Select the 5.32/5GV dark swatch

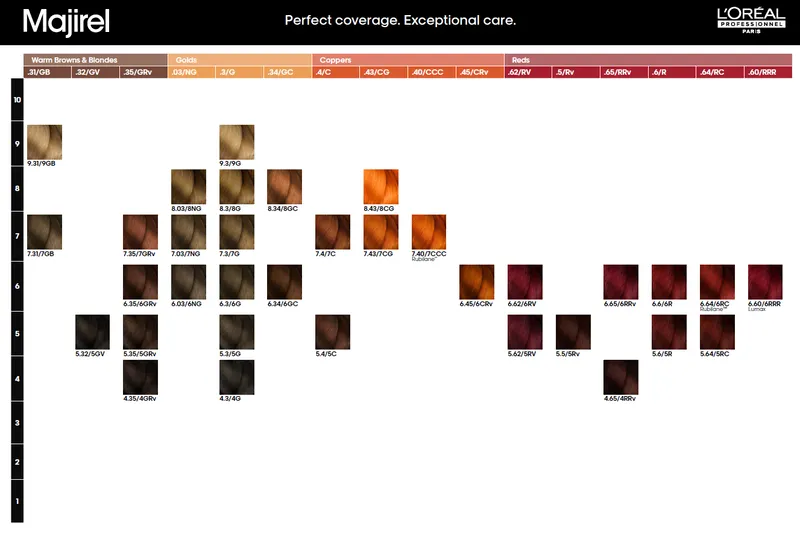tap(92, 332)
